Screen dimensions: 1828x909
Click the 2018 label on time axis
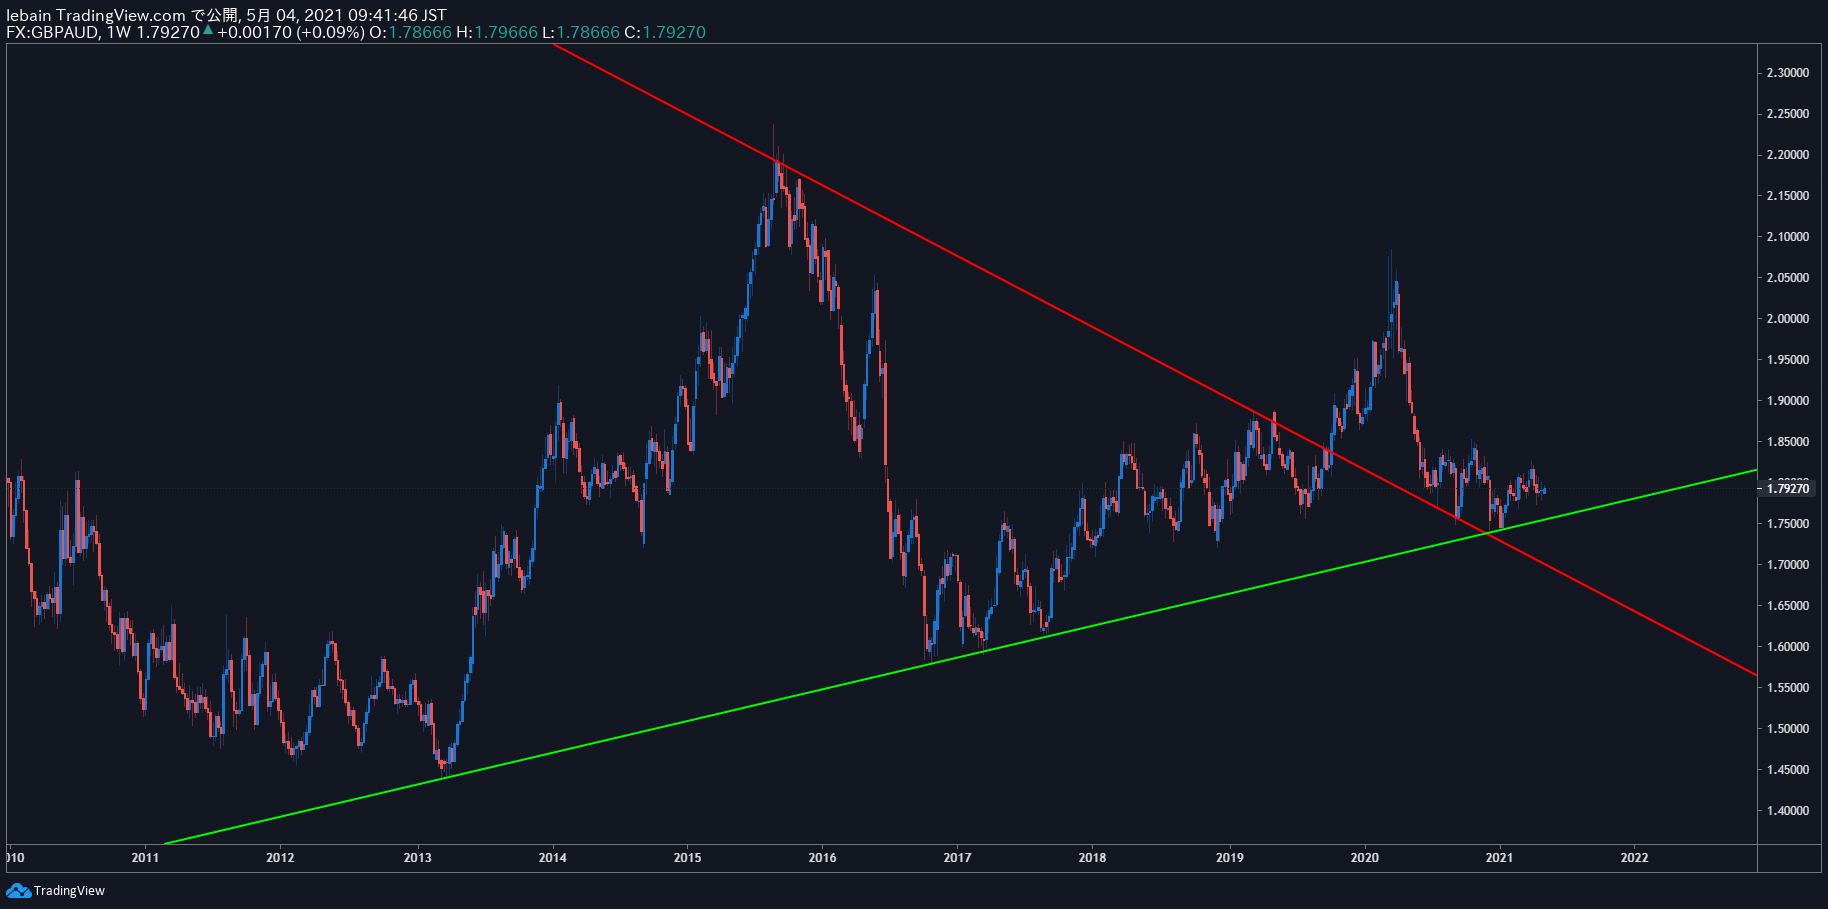[x=1092, y=858]
